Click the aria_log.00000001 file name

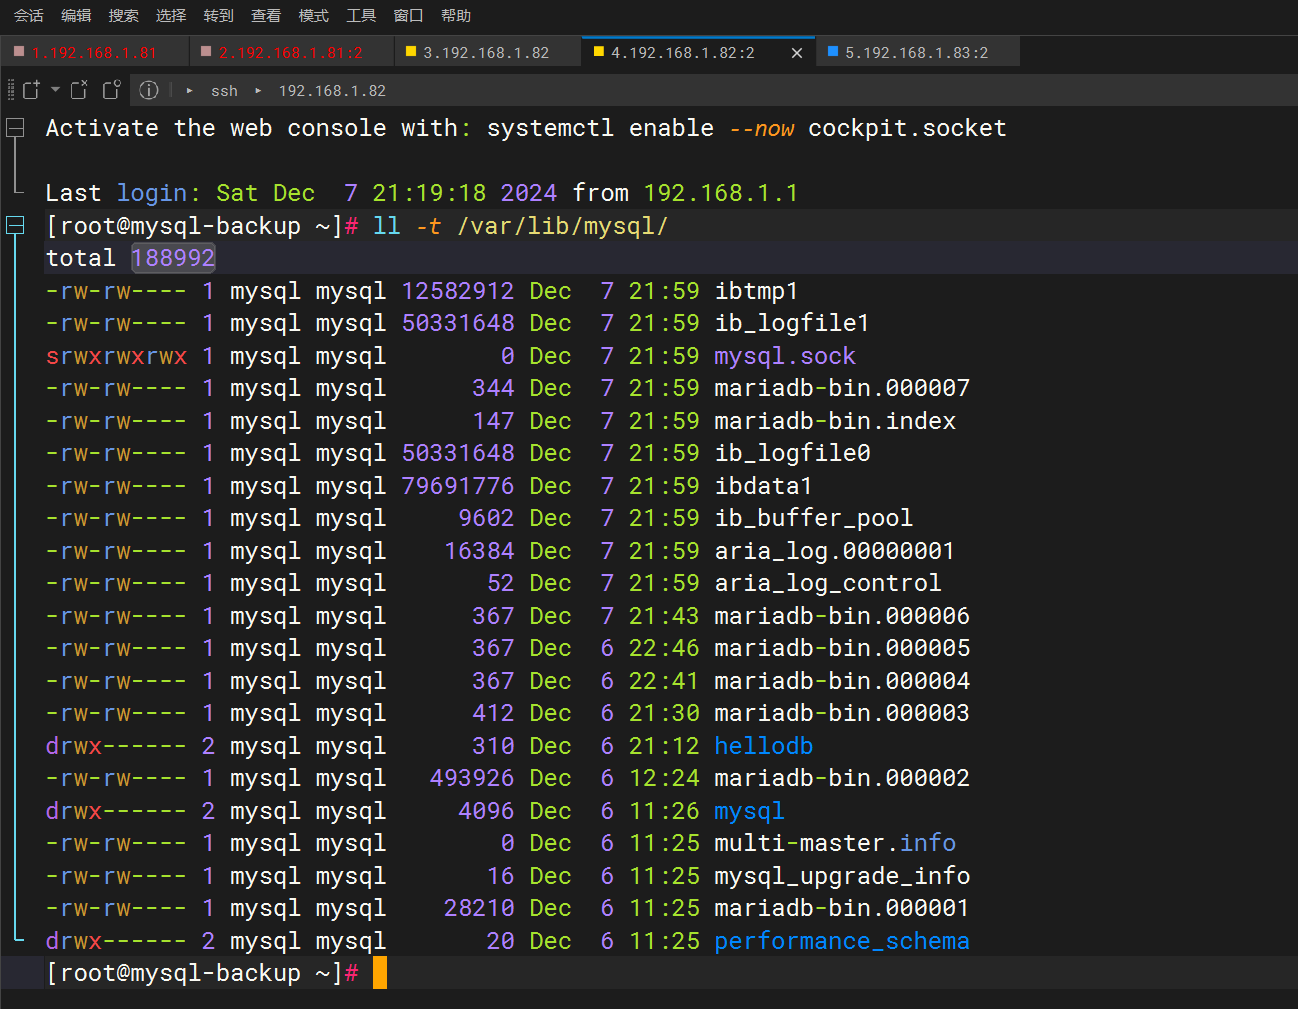pyautogui.click(x=834, y=551)
